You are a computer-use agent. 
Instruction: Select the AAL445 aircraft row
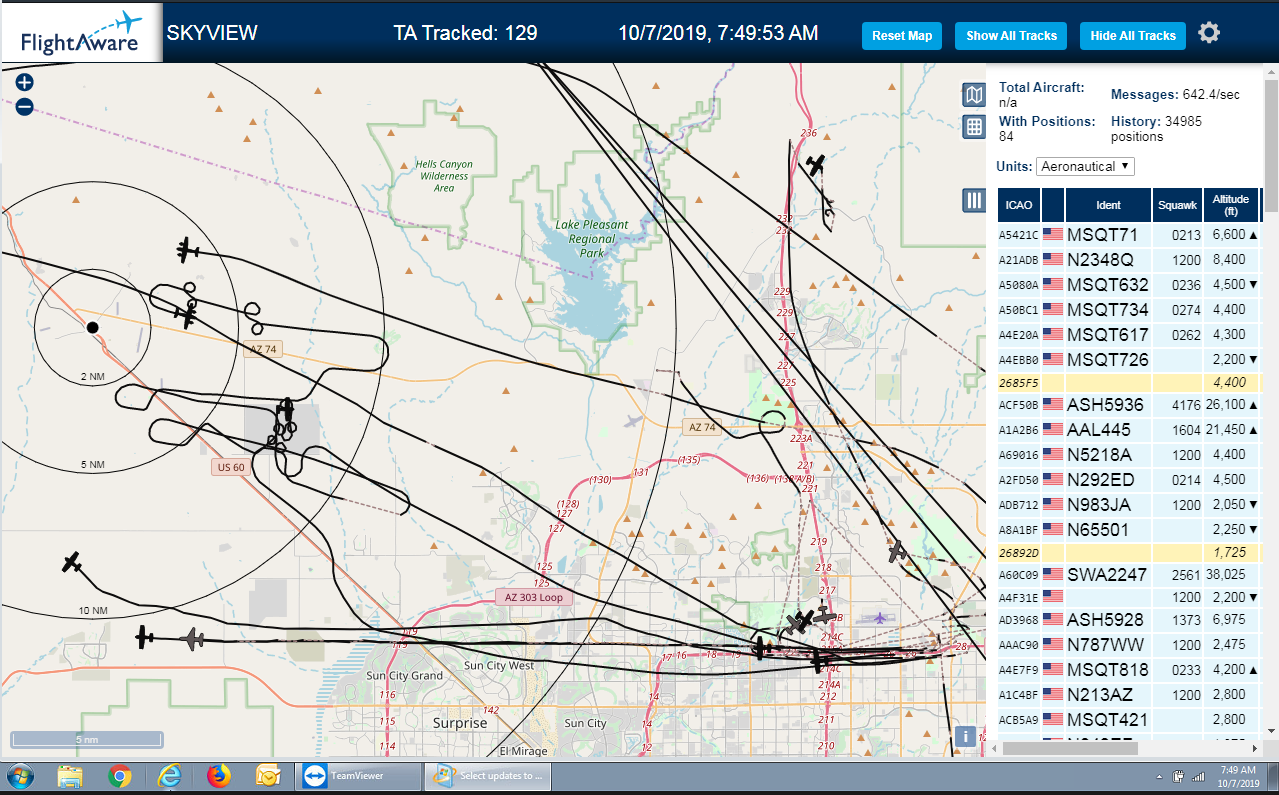pyautogui.click(x=1129, y=429)
